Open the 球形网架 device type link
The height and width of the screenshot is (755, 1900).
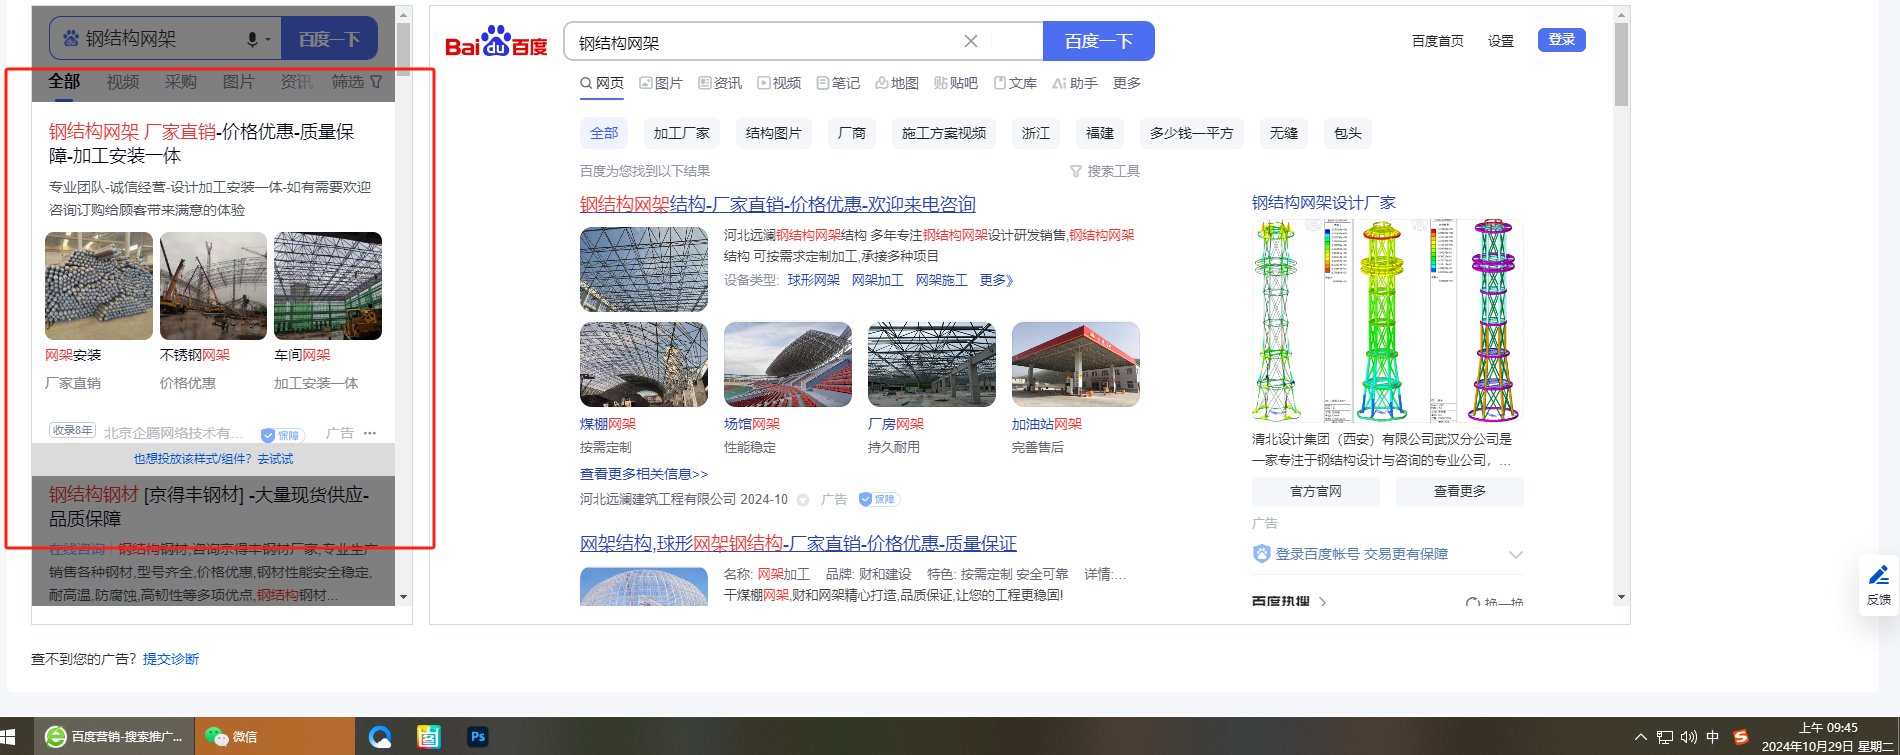[x=814, y=280]
